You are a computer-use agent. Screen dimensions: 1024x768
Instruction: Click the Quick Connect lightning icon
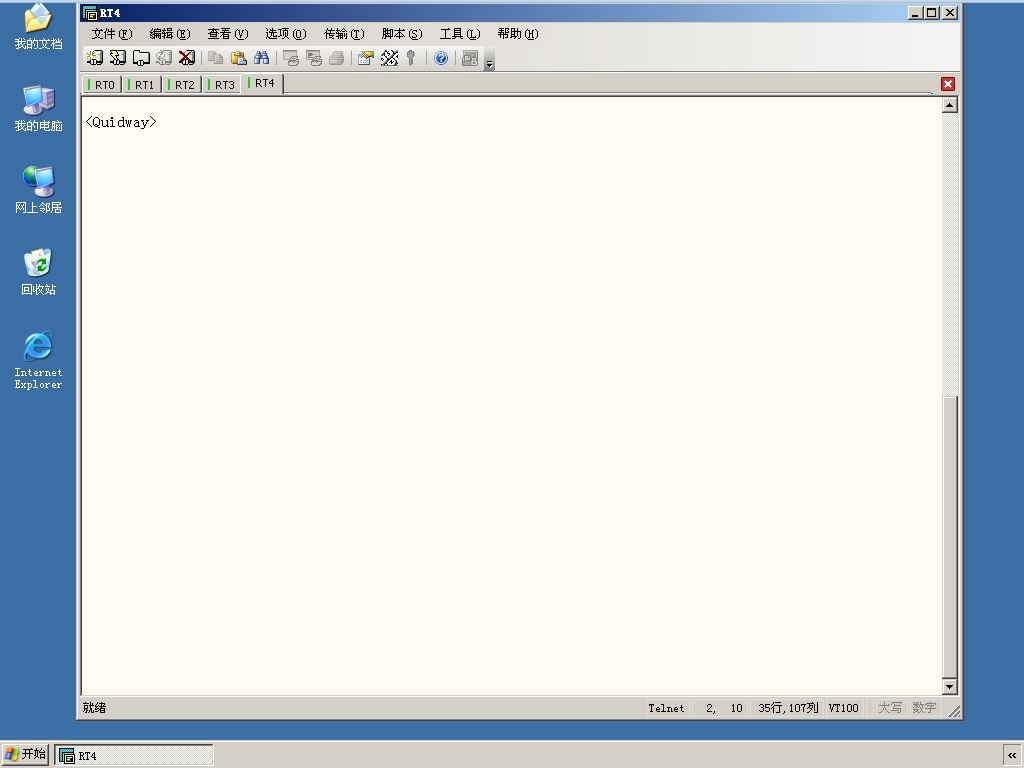click(x=118, y=58)
